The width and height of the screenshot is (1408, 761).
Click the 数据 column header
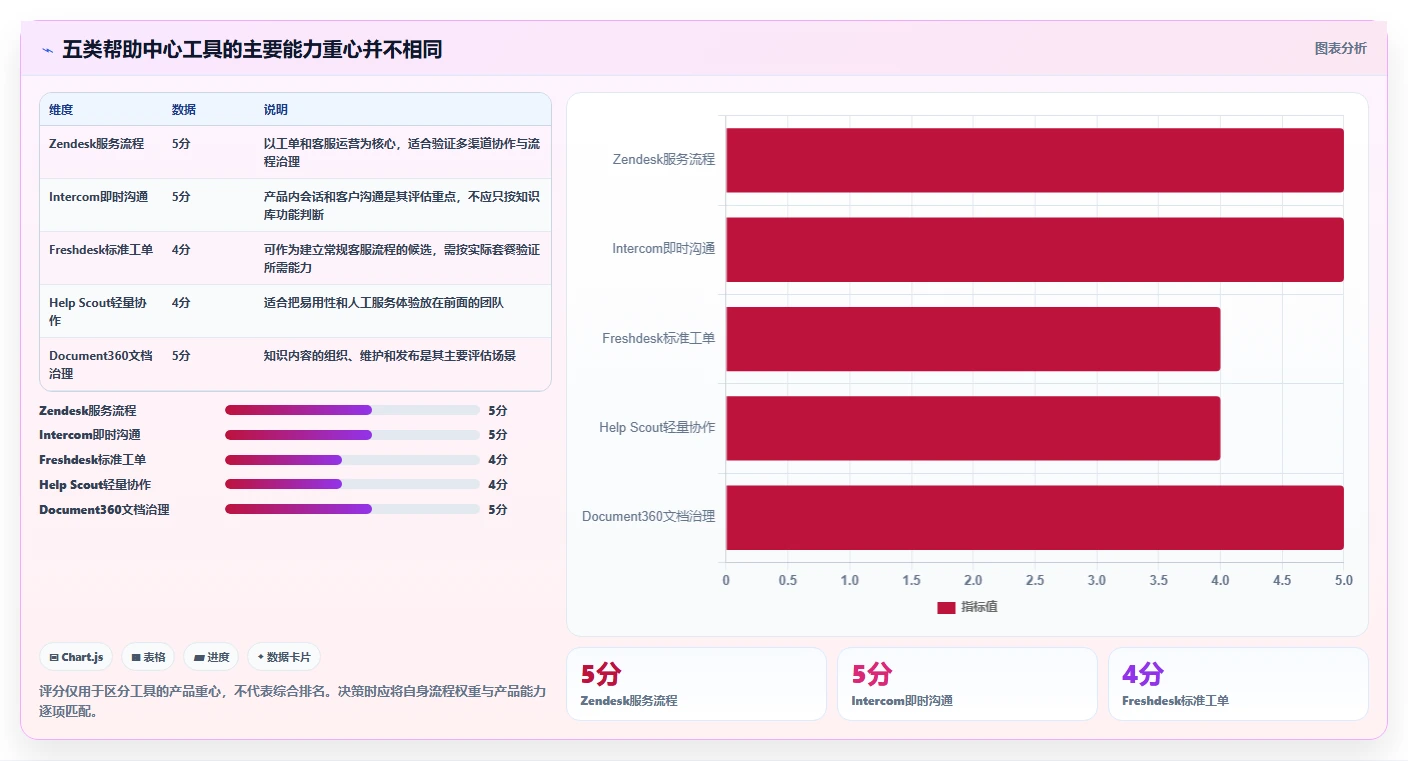click(x=184, y=109)
